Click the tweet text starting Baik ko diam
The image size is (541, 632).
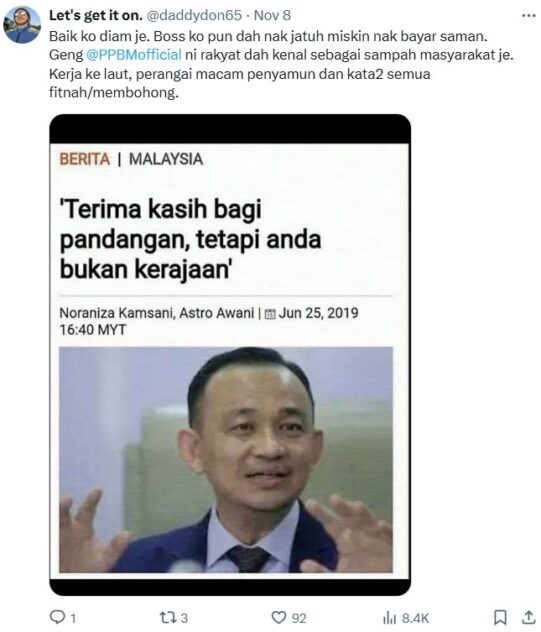tap(281, 64)
